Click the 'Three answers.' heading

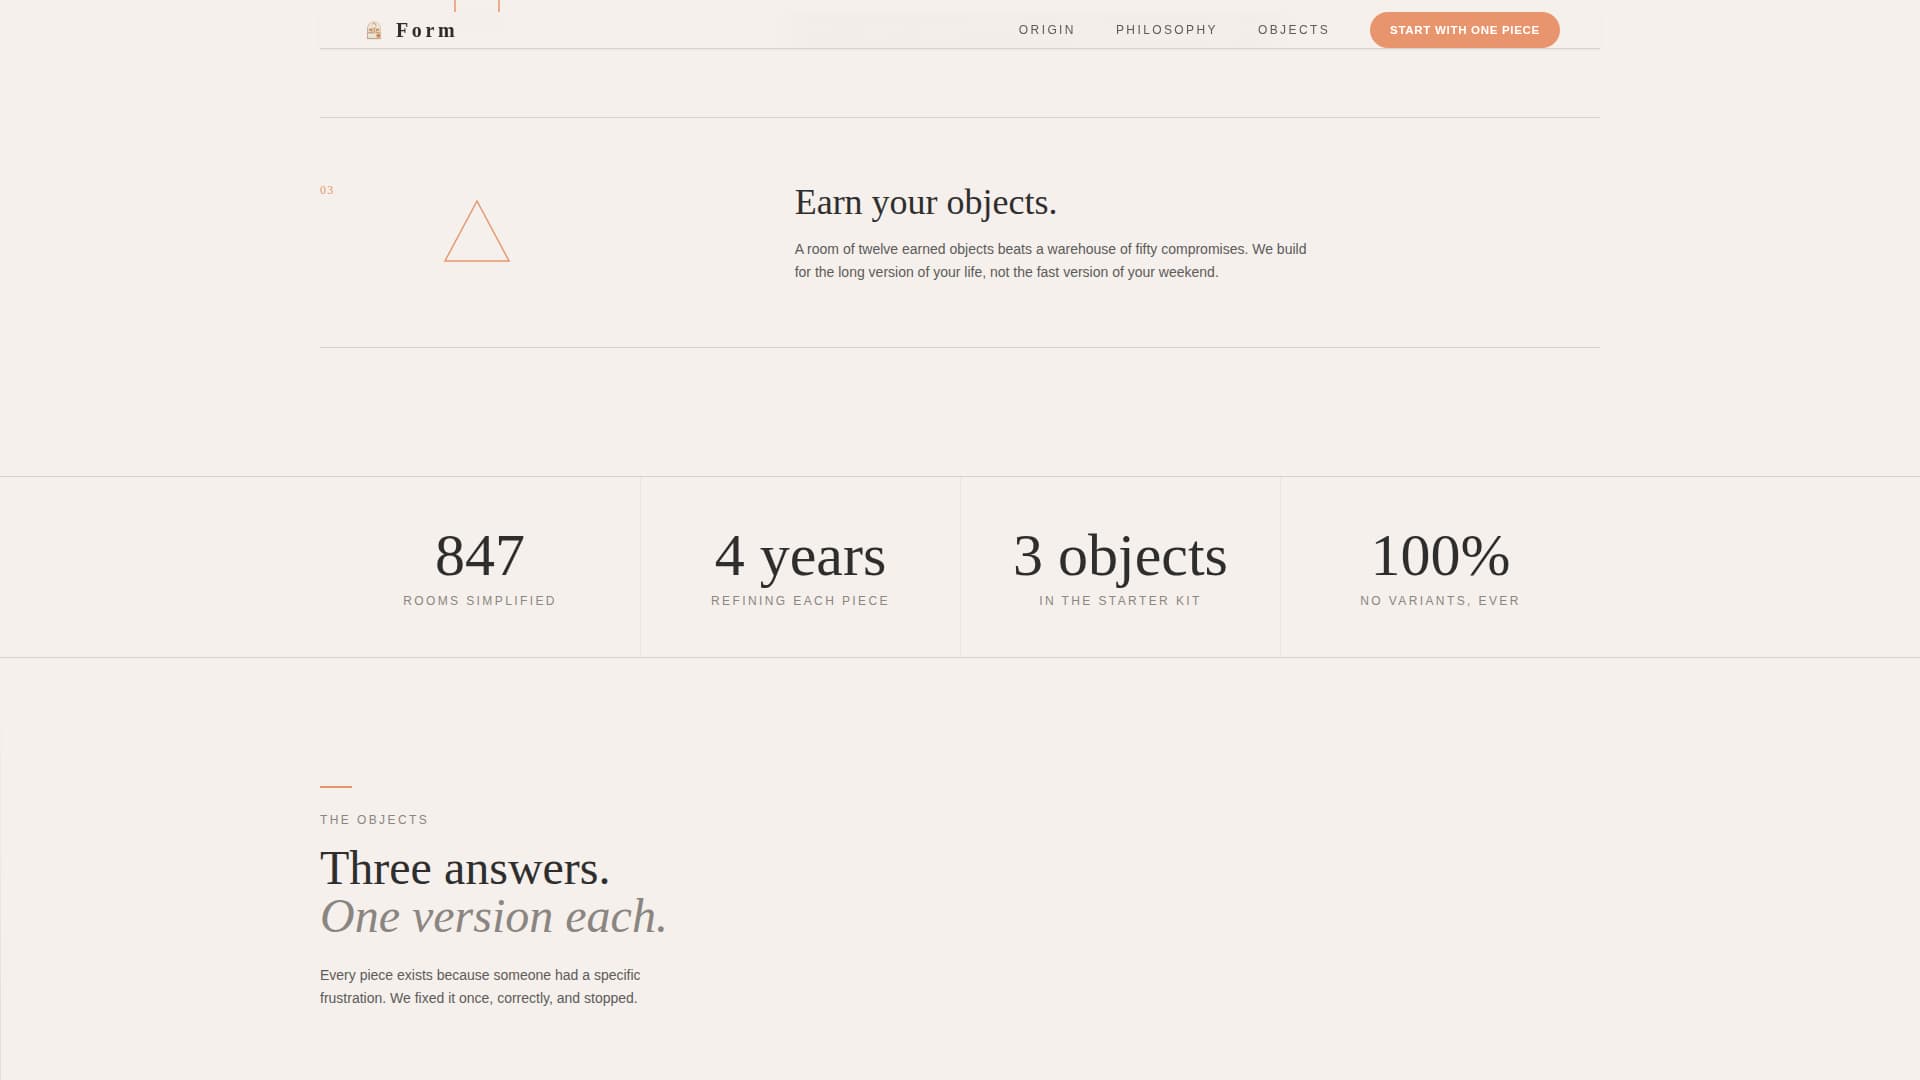pyautogui.click(x=465, y=869)
